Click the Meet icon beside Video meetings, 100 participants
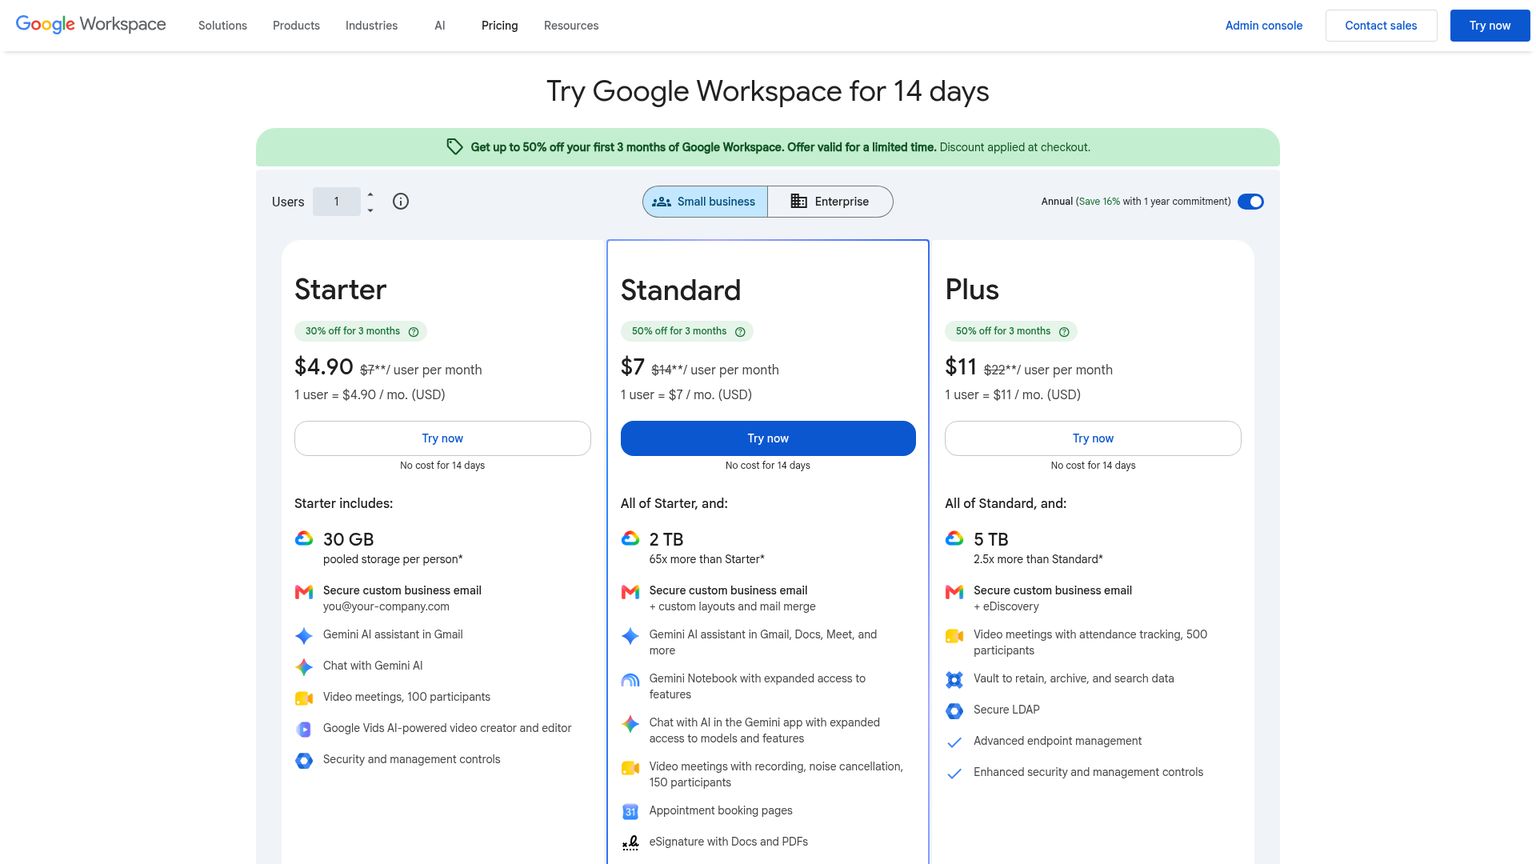1536x864 pixels. pyautogui.click(x=304, y=698)
